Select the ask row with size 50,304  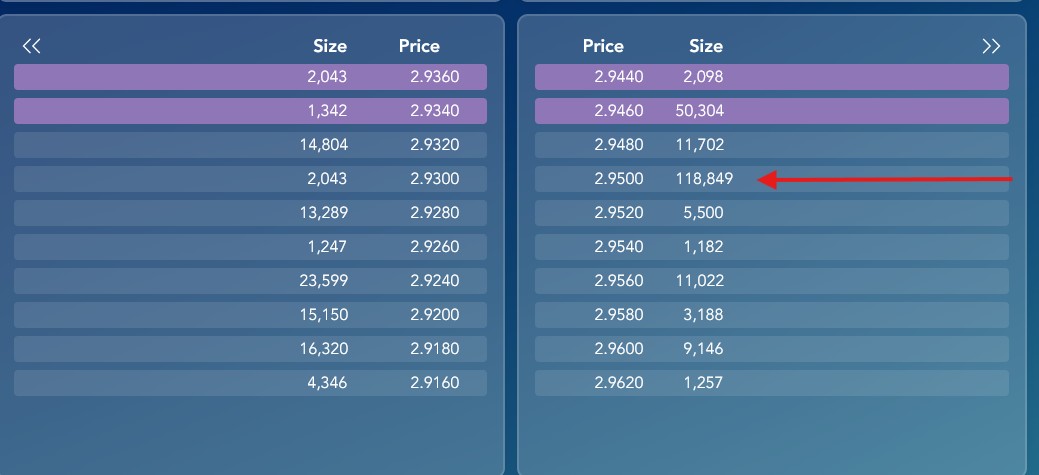pyautogui.click(x=772, y=111)
